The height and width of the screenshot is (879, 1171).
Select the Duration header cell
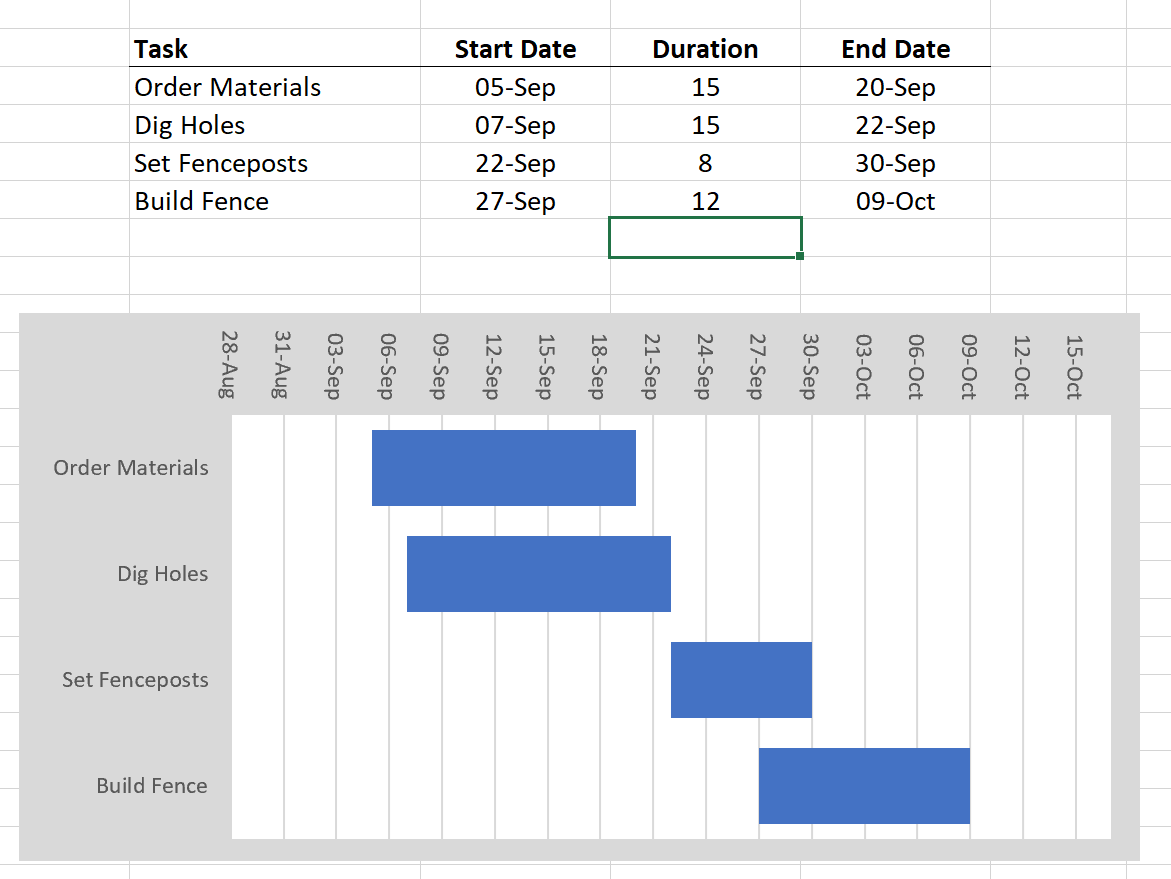point(705,49)
